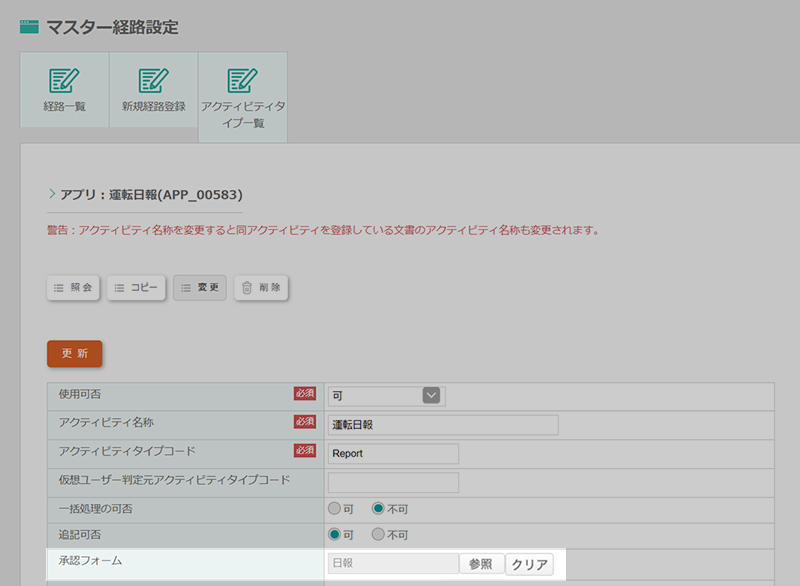Click the red 警告 message text

coord(323,230)
